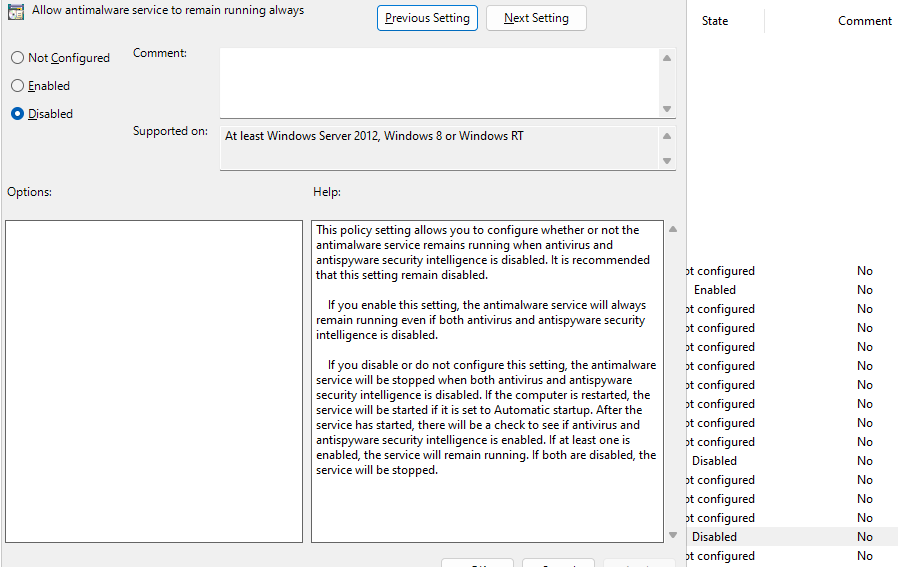Select the highlighted Disabled policy row

tap(715, 537)
